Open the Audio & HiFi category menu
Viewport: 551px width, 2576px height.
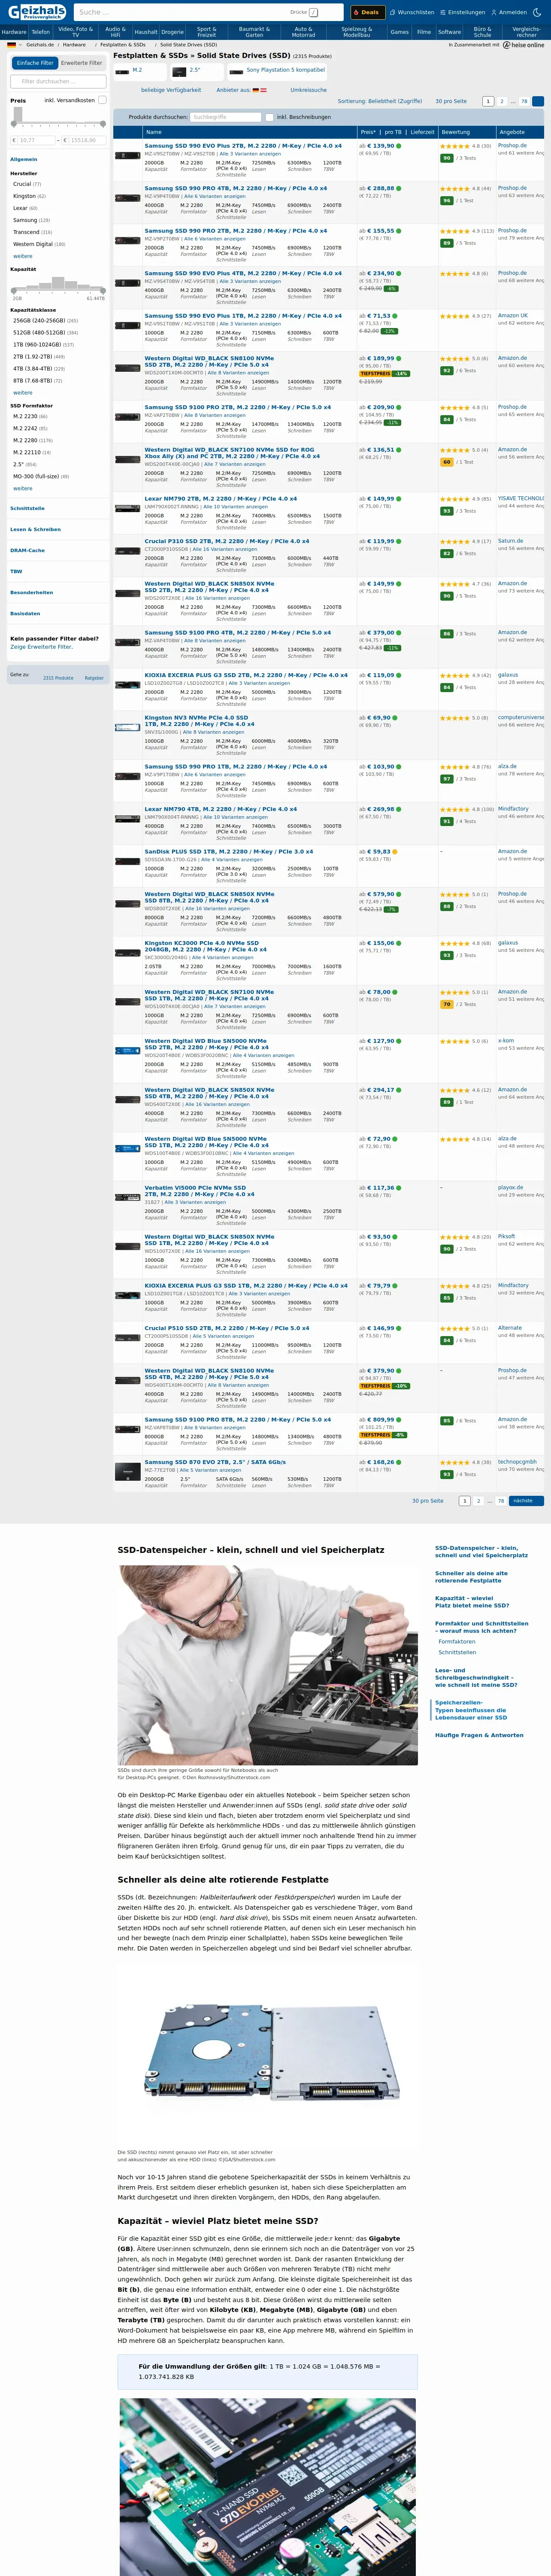[115, 32]
